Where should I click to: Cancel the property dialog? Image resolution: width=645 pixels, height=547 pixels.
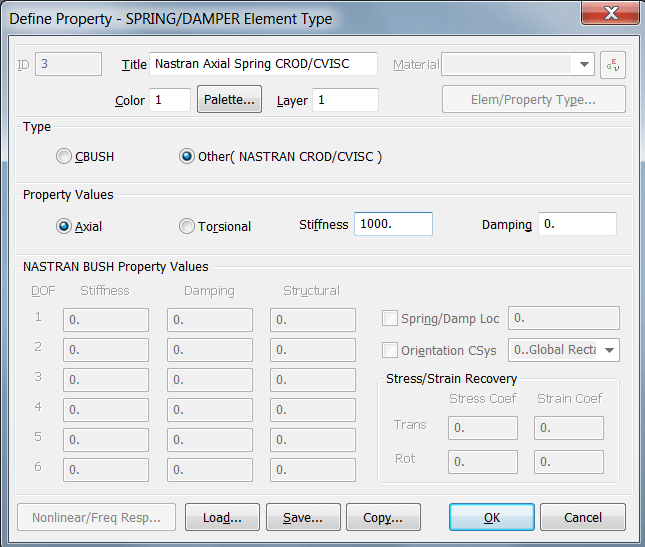[x=583, y=517]
